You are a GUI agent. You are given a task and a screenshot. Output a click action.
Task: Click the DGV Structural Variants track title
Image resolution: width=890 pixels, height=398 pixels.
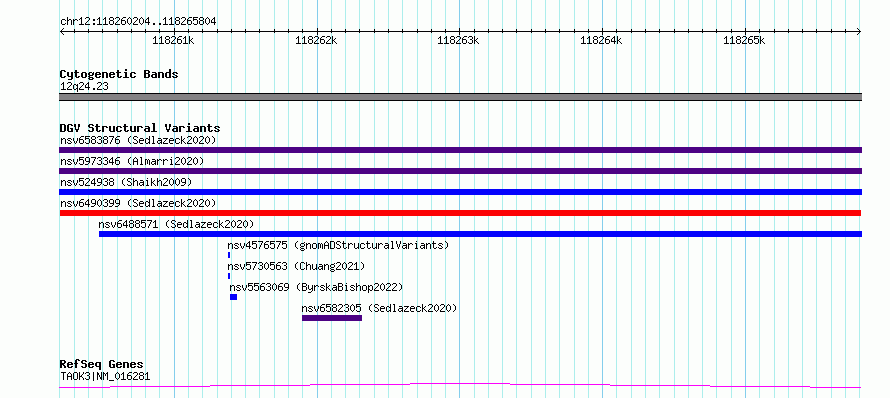[x=140, y=128]
